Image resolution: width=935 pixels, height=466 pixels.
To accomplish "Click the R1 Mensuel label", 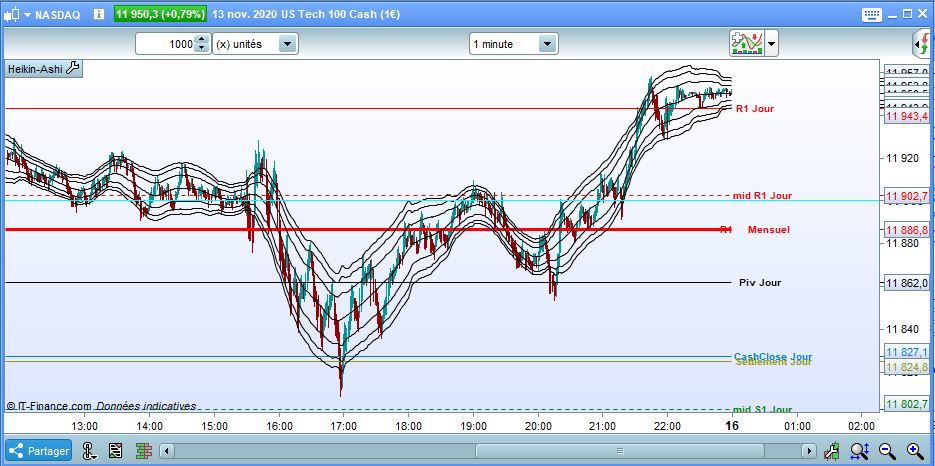I will (755, 230).
